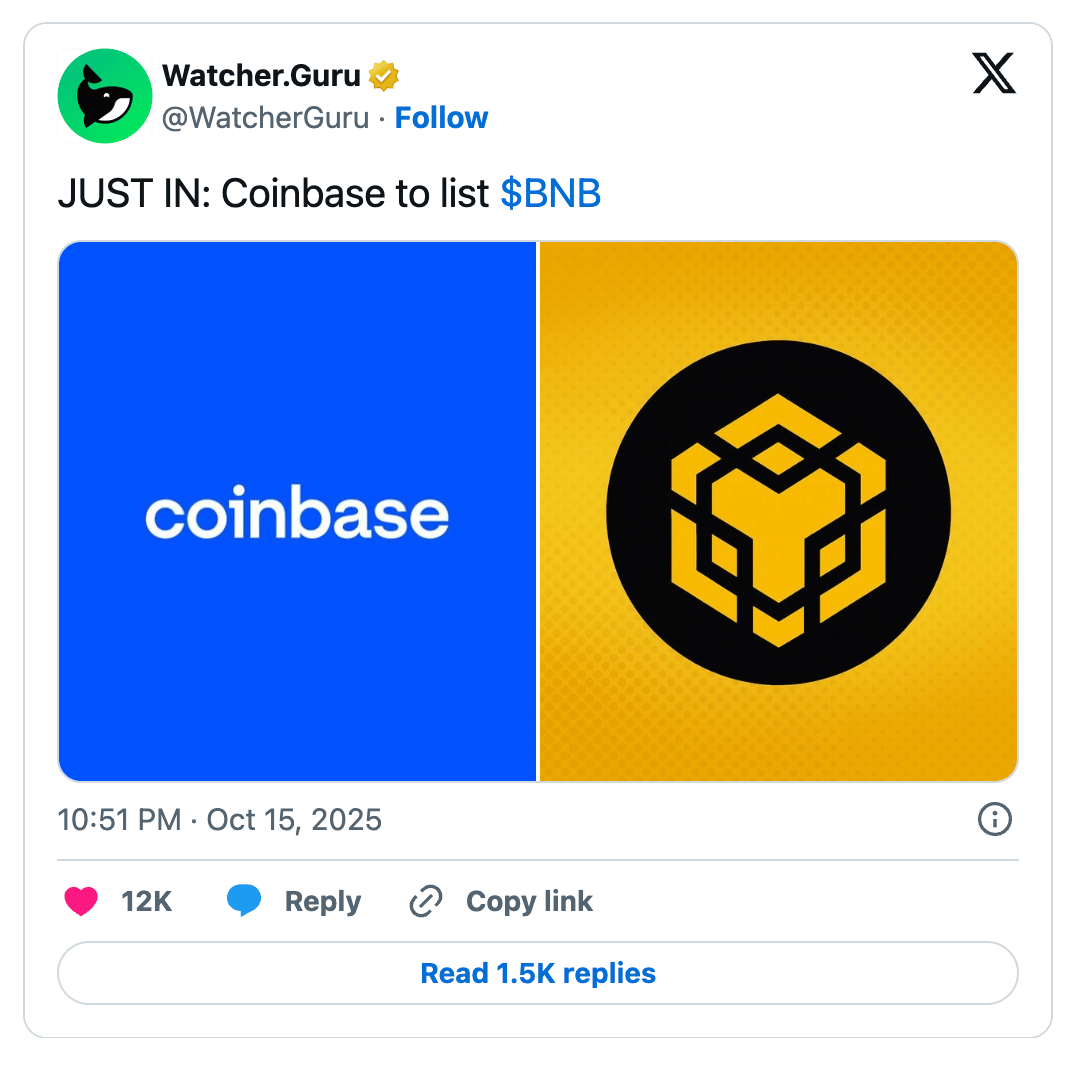Click the Watcher.Guru display name
The height and width of the screenshot is (1066, 1076).
click(x=261, y=76)
